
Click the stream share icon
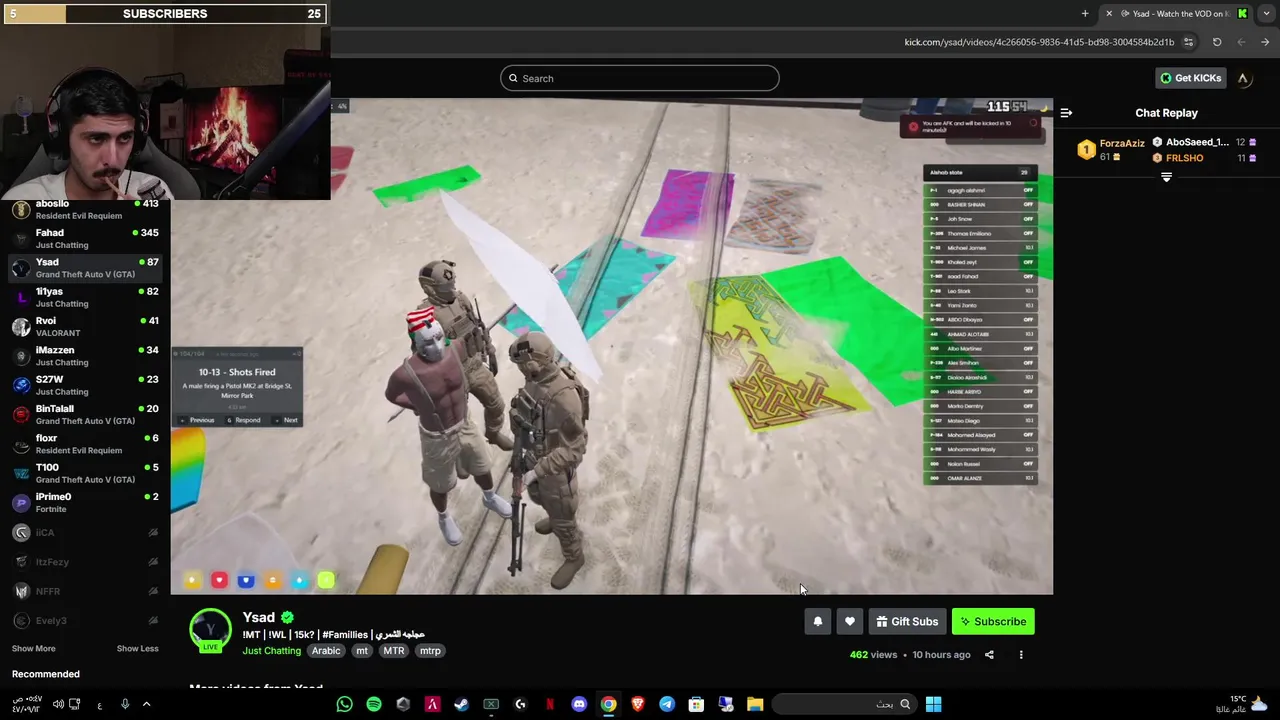click(x=989, y=655)
